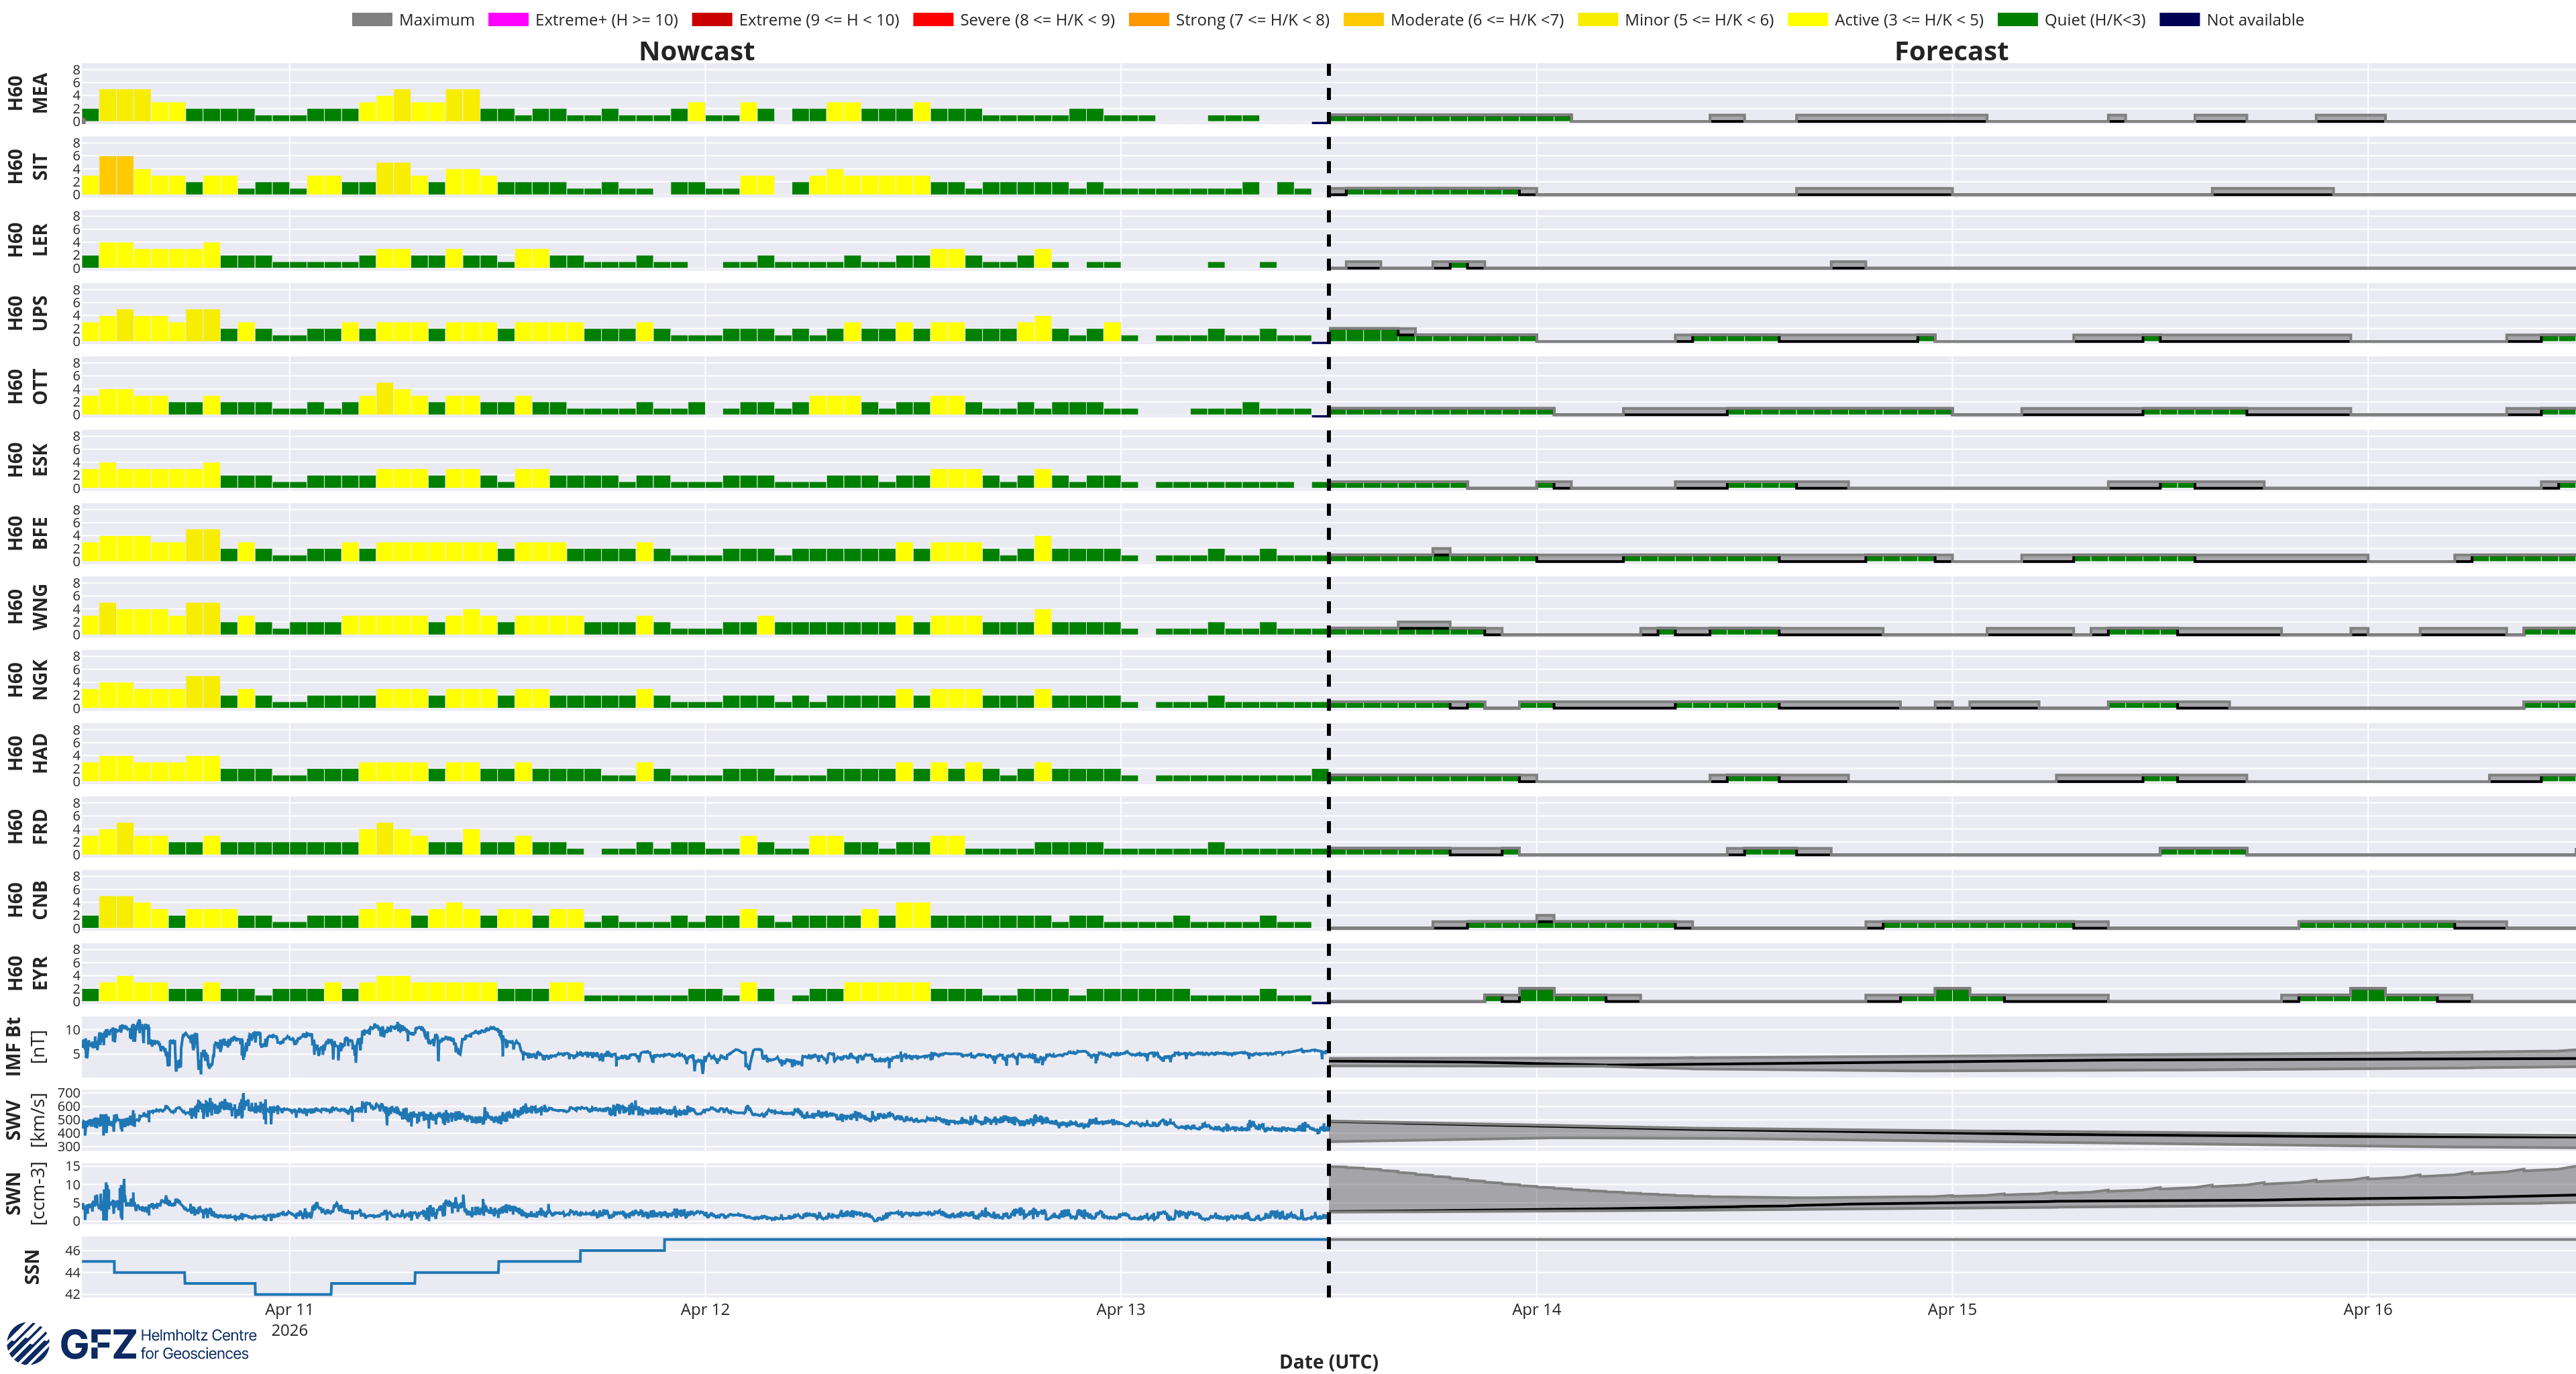Toggle the Strong legend entry
This screenshot has width=2576, height=1374.
coord(1229,20)
